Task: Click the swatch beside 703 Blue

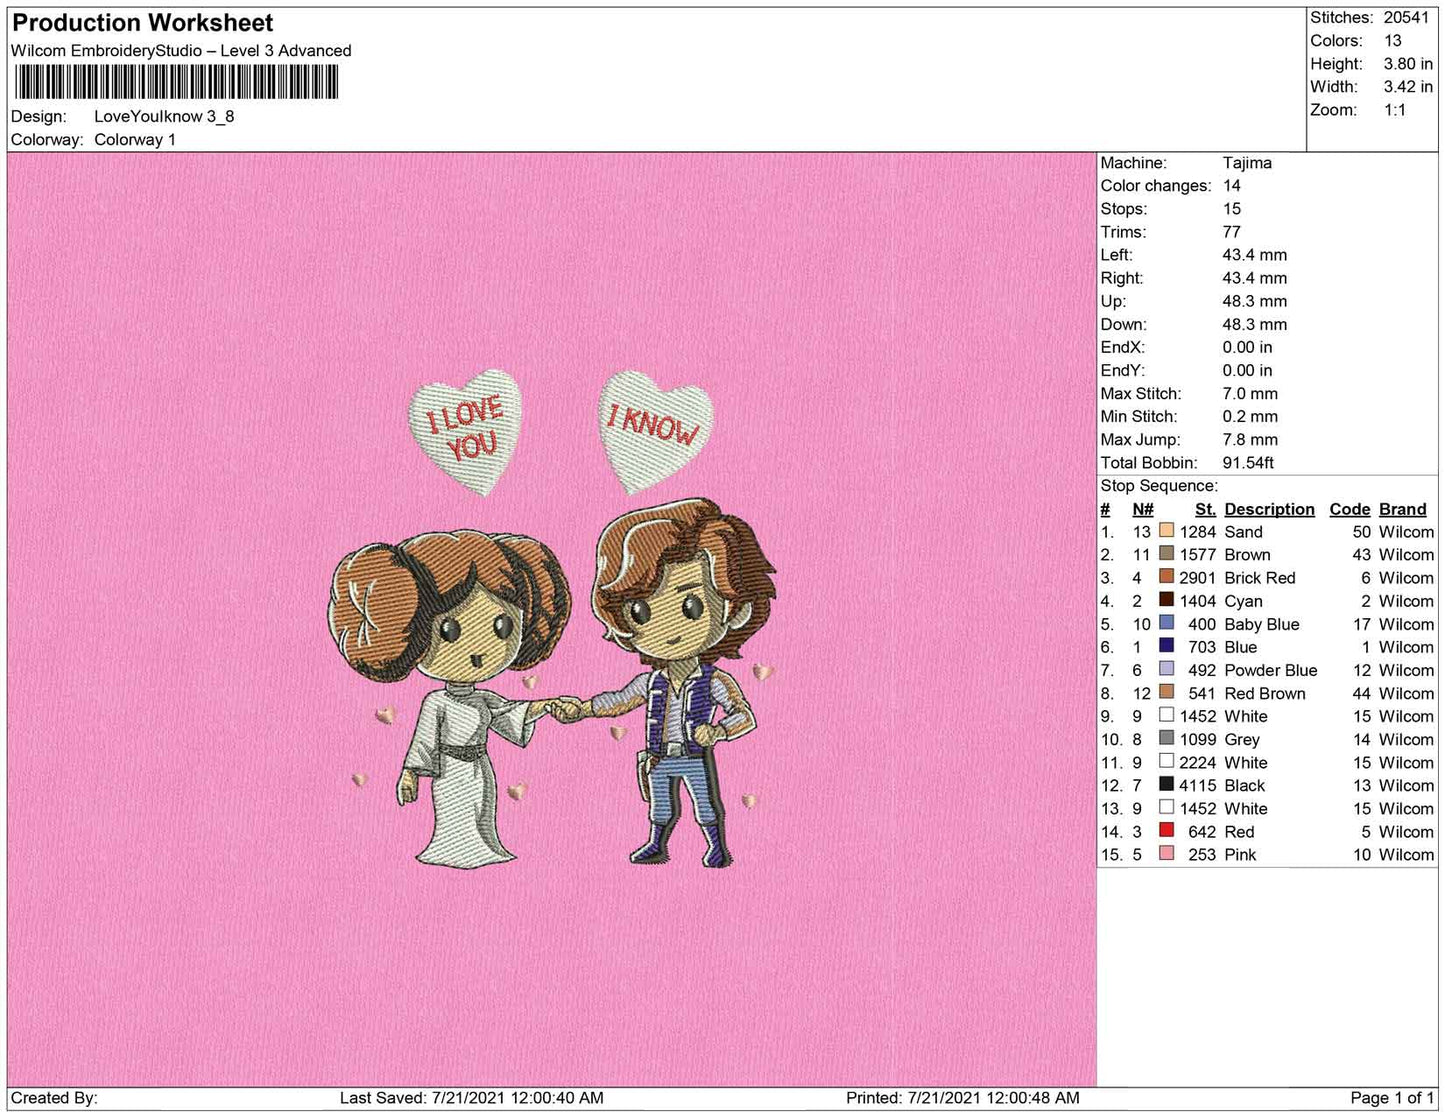Action: (x=1166, y=646)
